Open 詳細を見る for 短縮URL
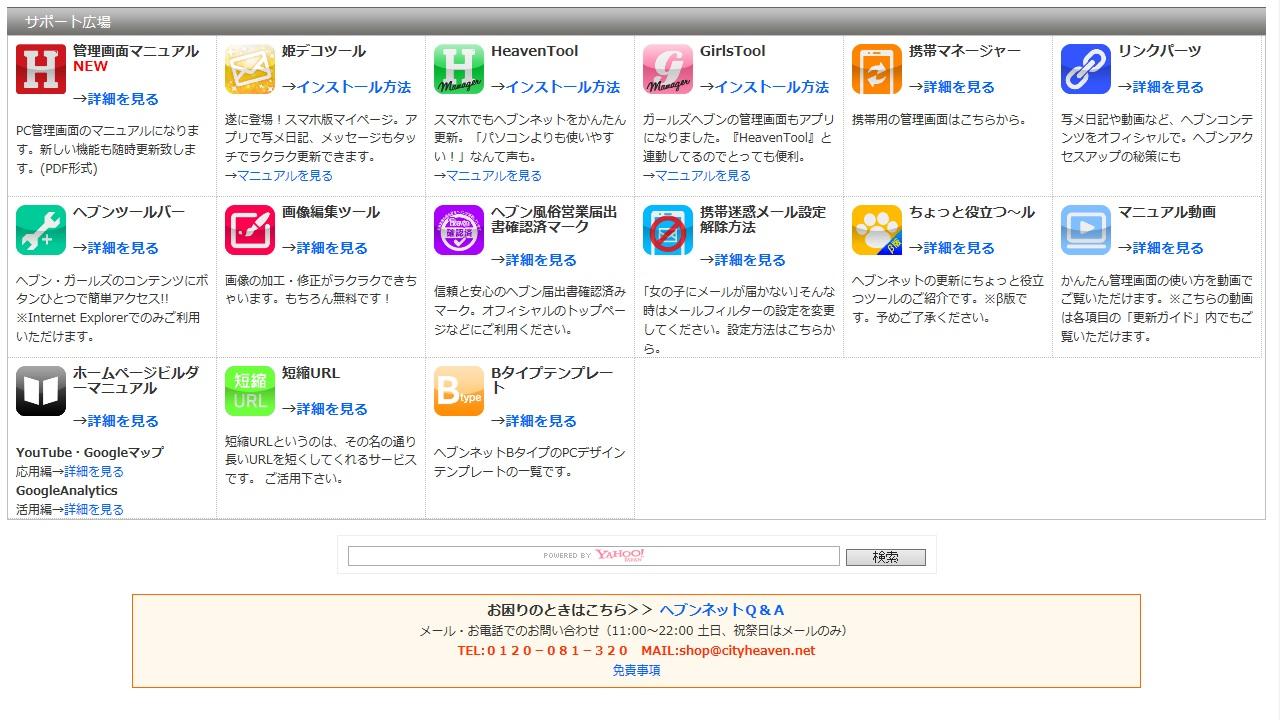This screenshot has height=720, width=1280. coord(332,409)
